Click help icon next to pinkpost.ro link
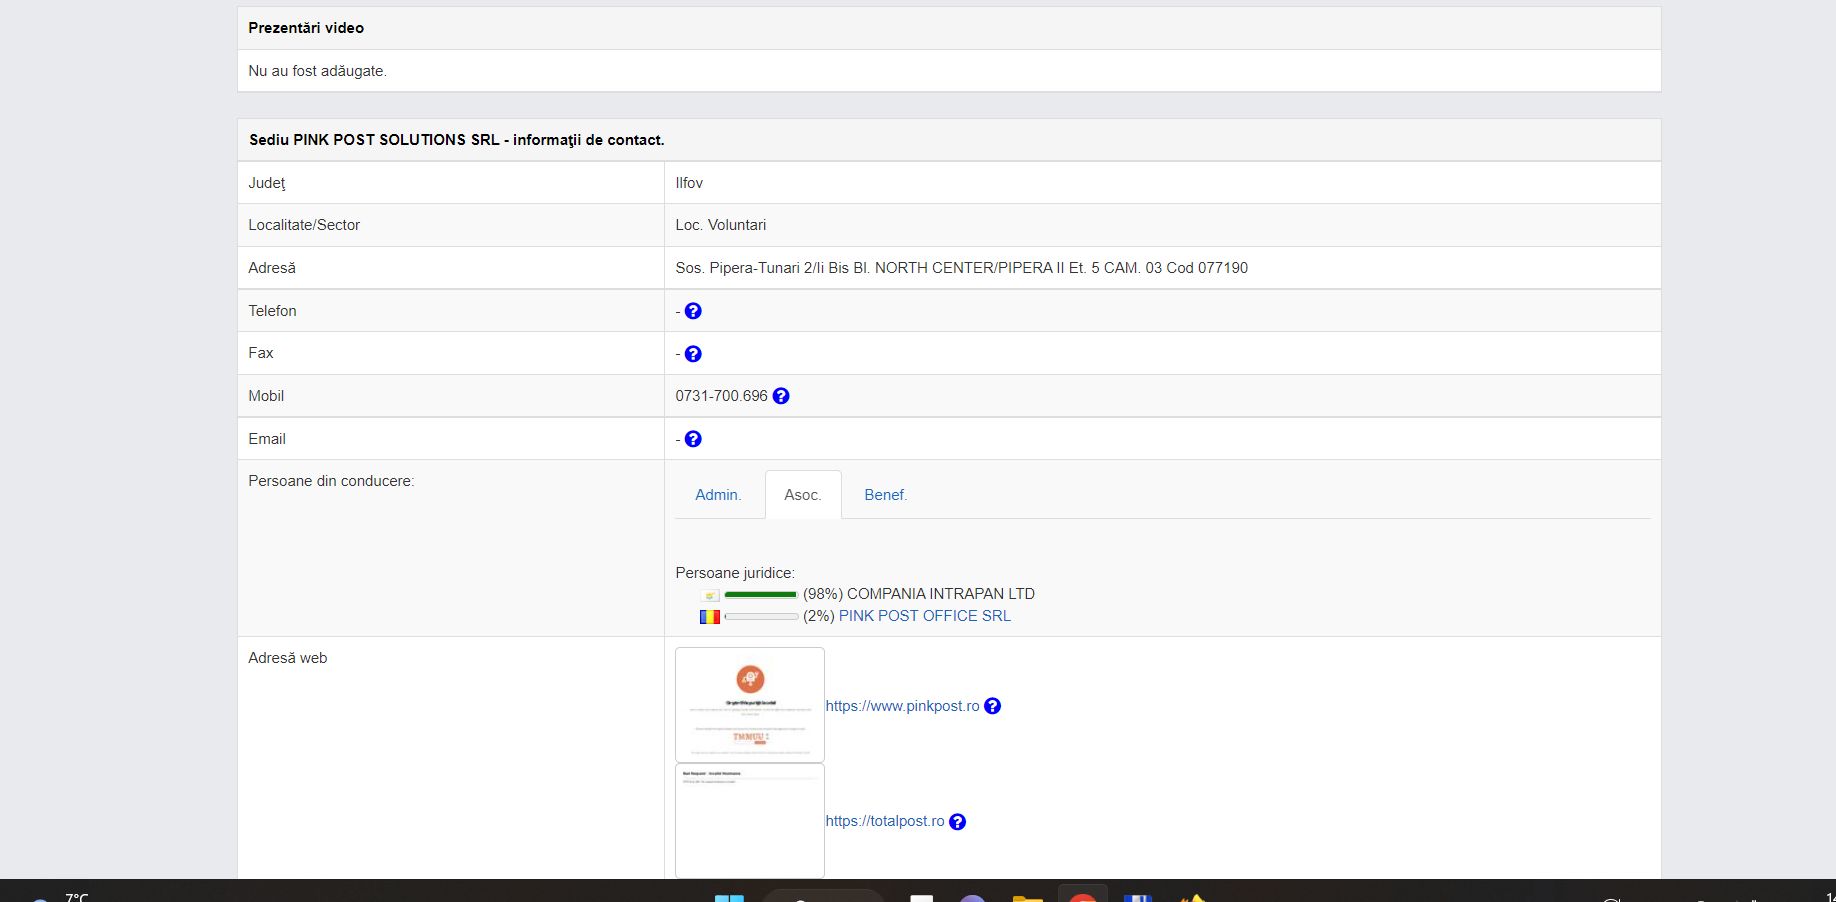 [992, 706]
